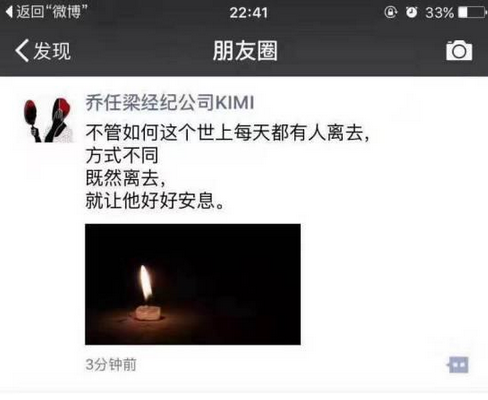Tap the 22:41 clock in the status bar
The height and width of the screenshot is (400, 488).
249,13
